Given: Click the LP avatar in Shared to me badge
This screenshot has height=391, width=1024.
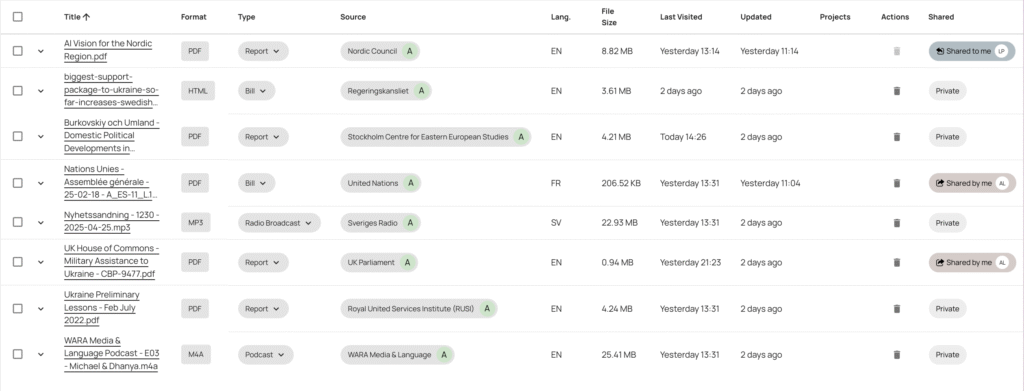Looking at the screenshot, I should pos(1002,51).
